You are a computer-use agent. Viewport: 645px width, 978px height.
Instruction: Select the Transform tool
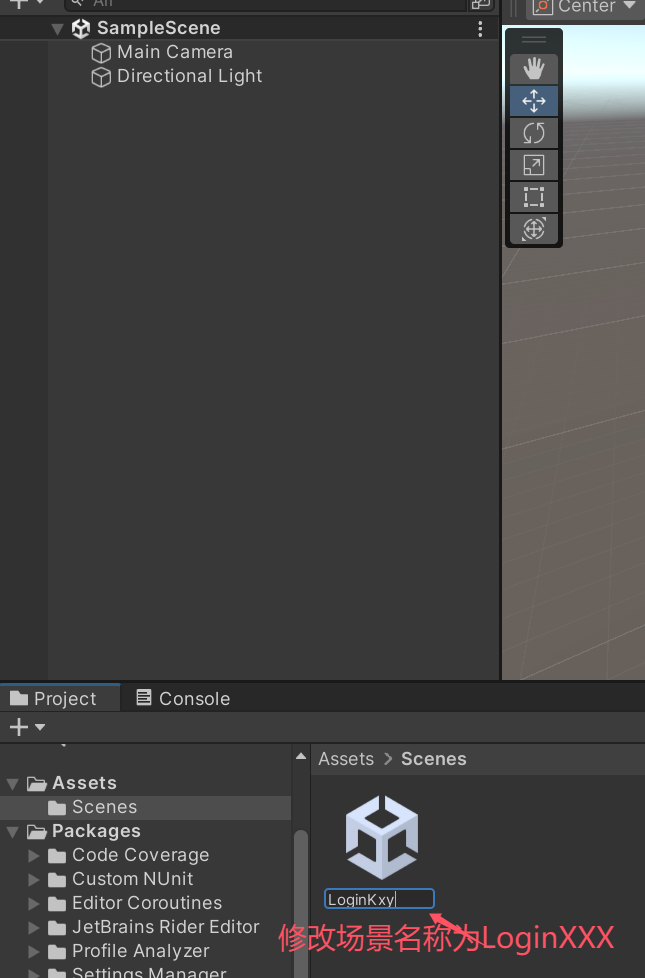click(x=534, y=229)
